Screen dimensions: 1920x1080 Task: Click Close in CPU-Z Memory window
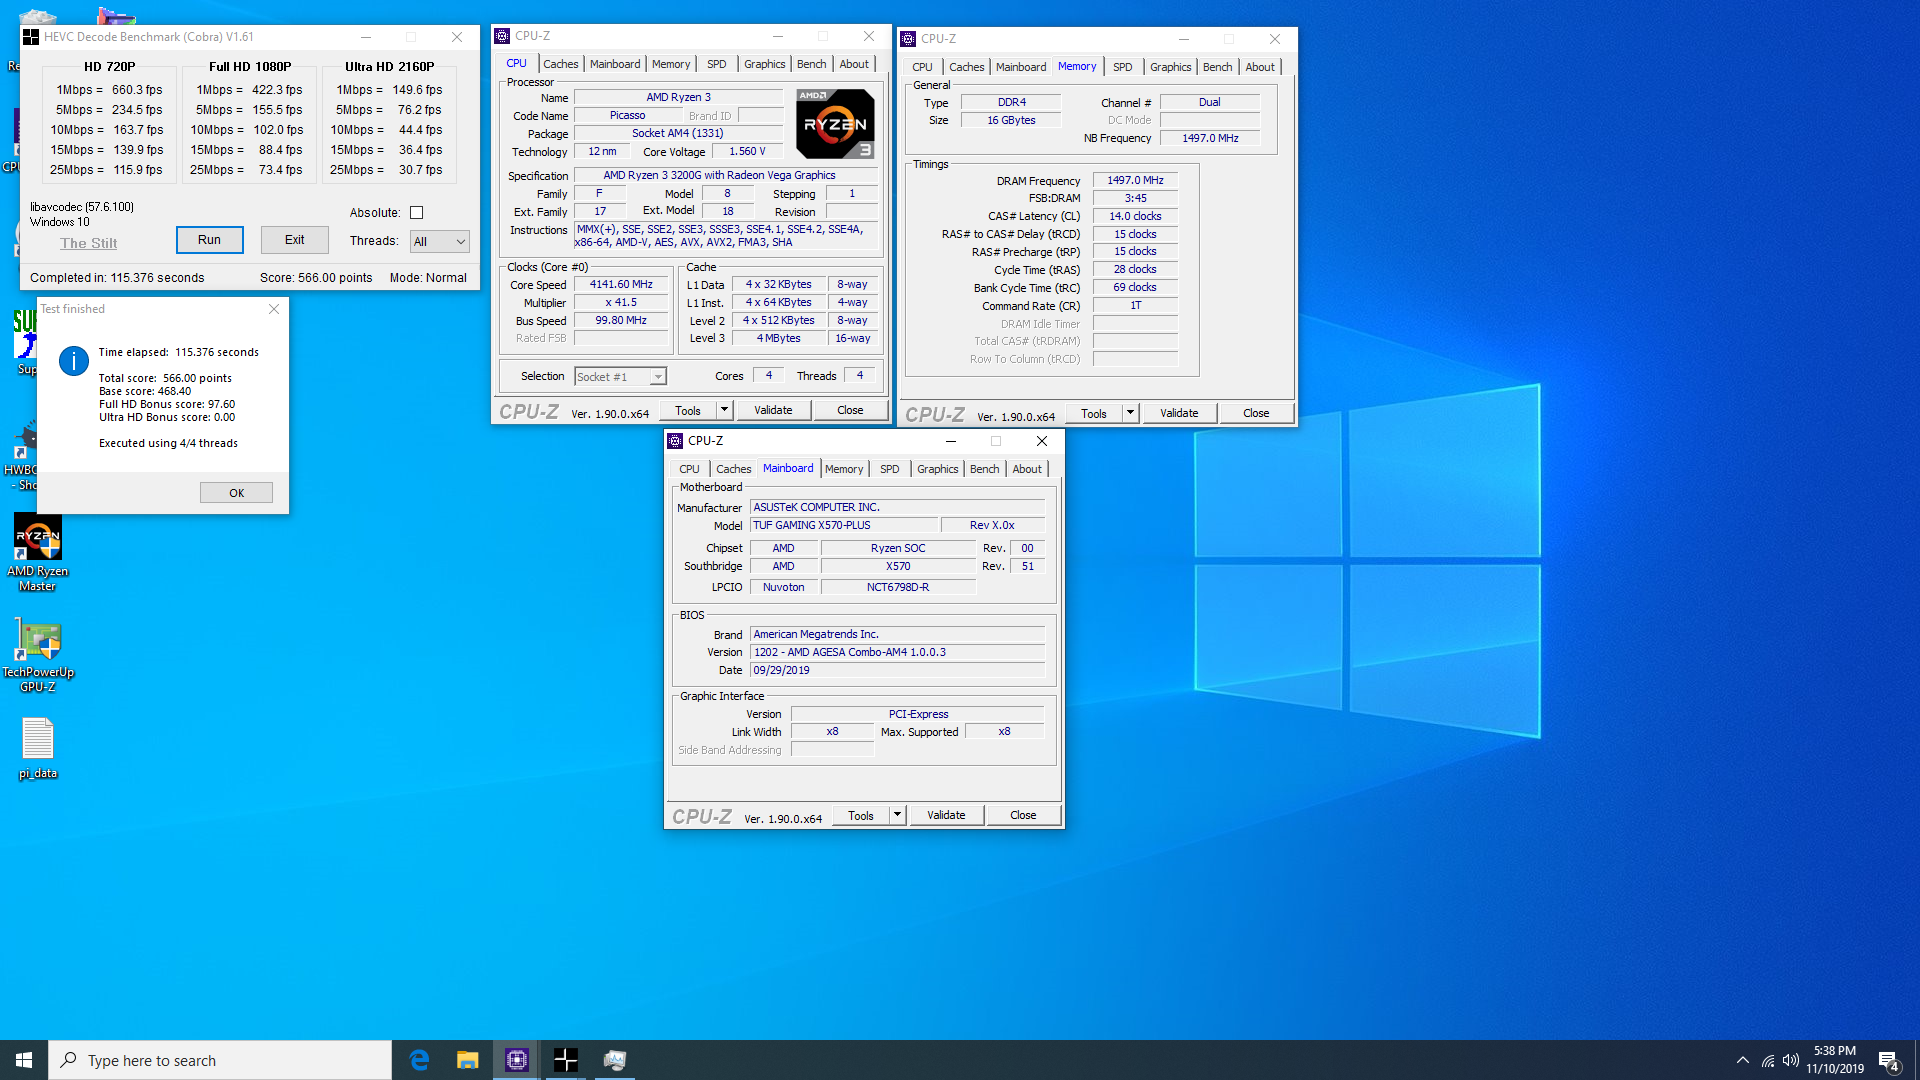tap(1256, 413)
